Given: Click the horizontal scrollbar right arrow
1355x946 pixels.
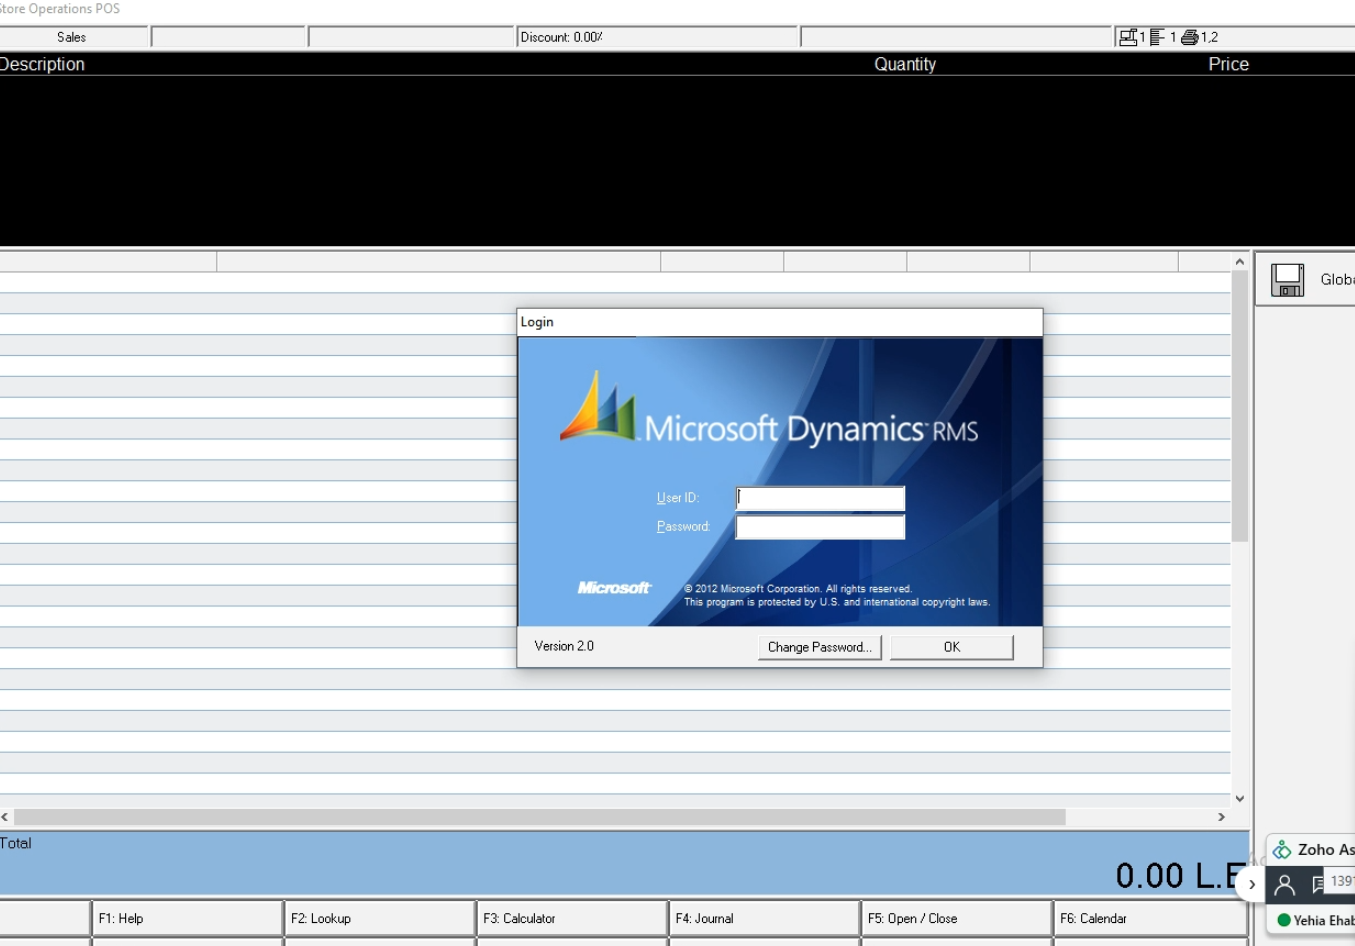Looking at the screenshot, I should pos(1221,817).
